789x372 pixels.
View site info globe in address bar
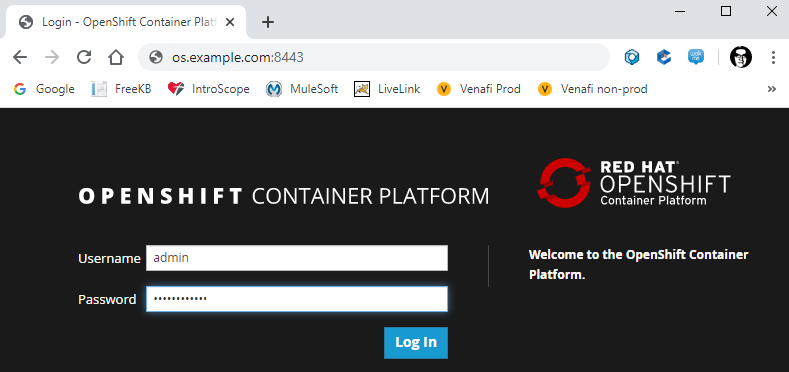pos(156,57)
